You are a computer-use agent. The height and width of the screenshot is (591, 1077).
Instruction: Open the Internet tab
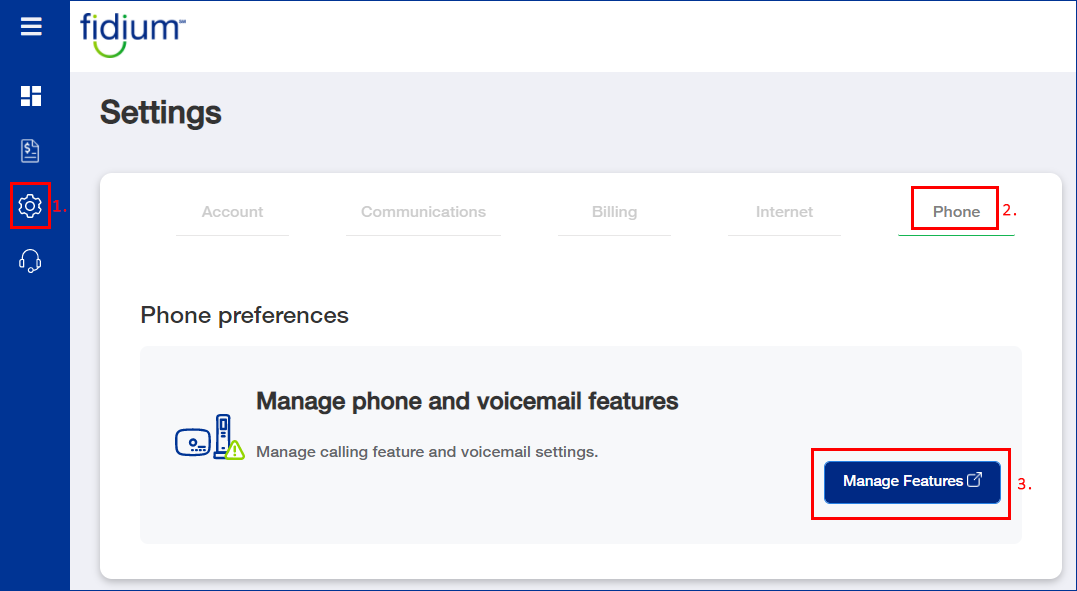784,211
